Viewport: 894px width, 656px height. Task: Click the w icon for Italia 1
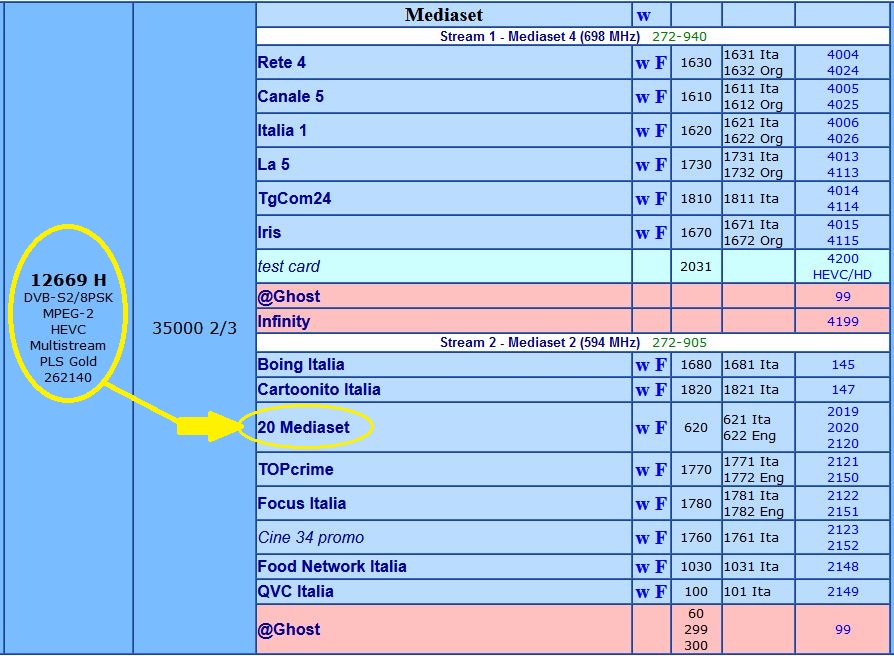click(x=643, y=132)
